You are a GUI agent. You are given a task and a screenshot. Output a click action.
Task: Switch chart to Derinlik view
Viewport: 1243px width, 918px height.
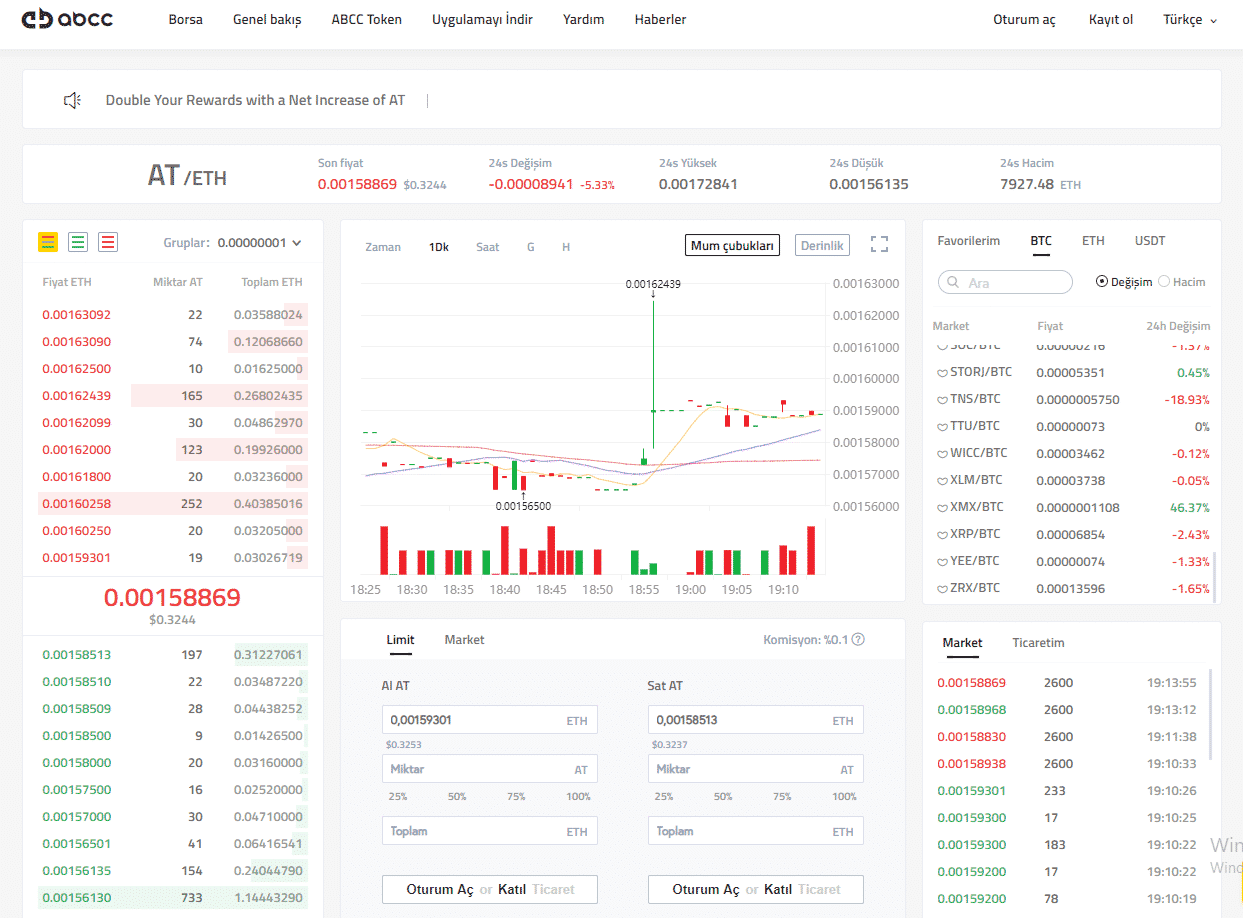(823, 245)
